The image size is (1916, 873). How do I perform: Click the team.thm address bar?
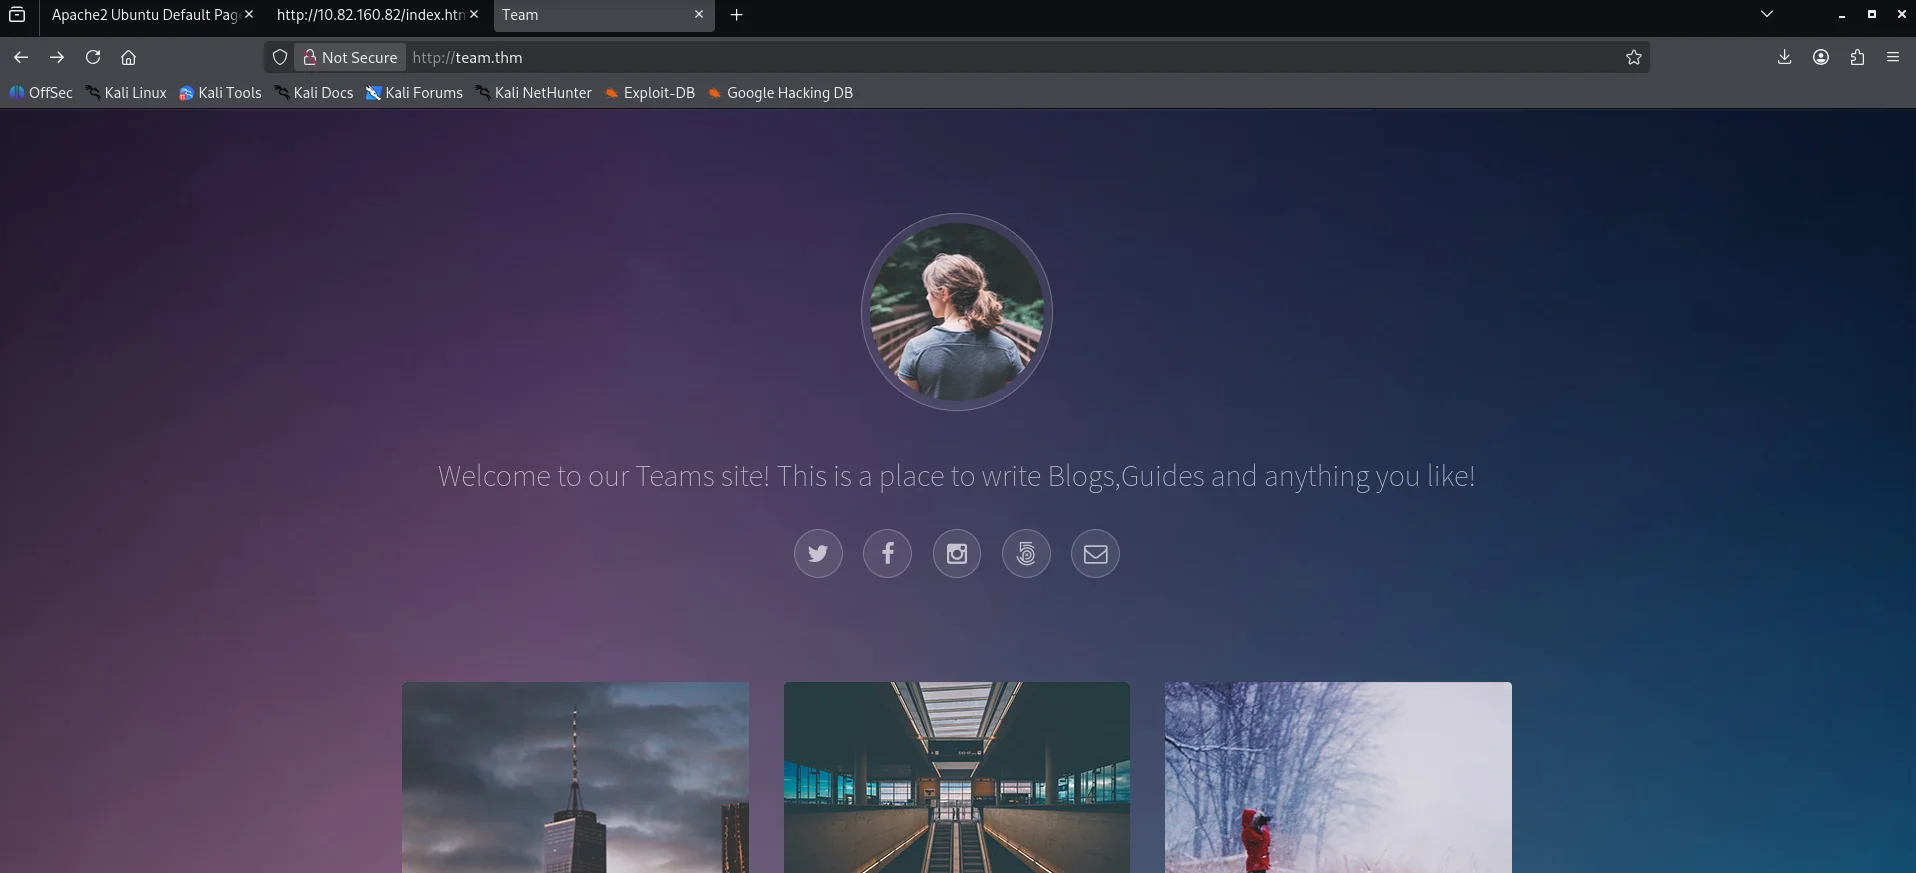(x=900, y=58)
